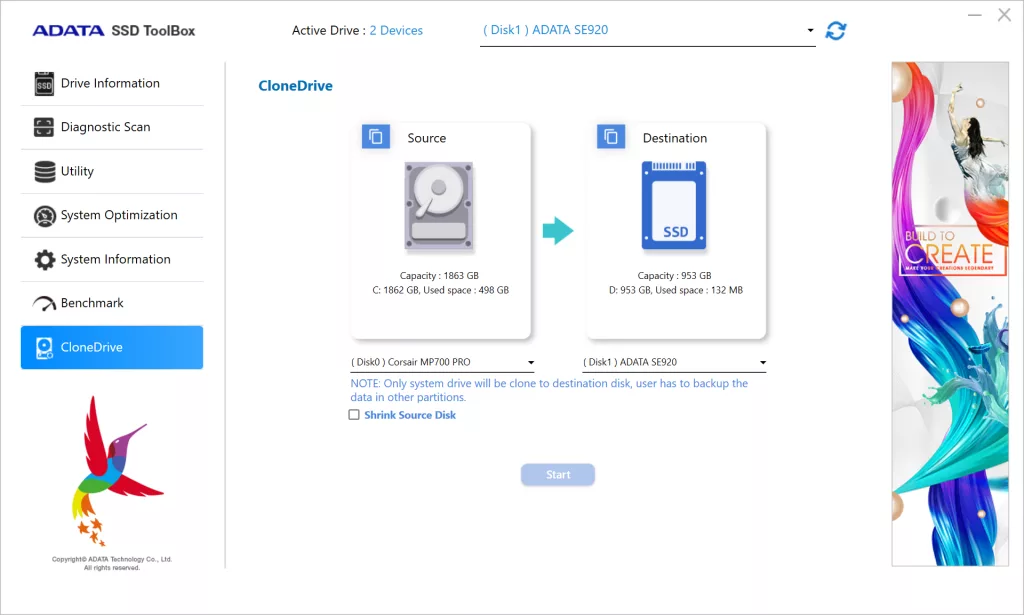Open the destination disk ADATA SE920 dropdown
Image resolution: width=1024 pixels, height=615 pixels.
[674, 362]
